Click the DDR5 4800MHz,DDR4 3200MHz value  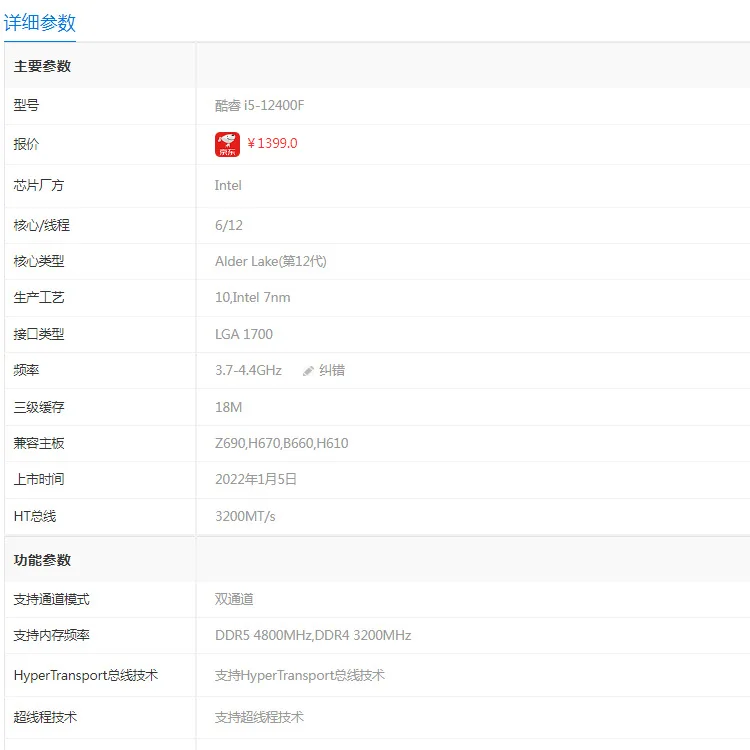pos(313,635)
